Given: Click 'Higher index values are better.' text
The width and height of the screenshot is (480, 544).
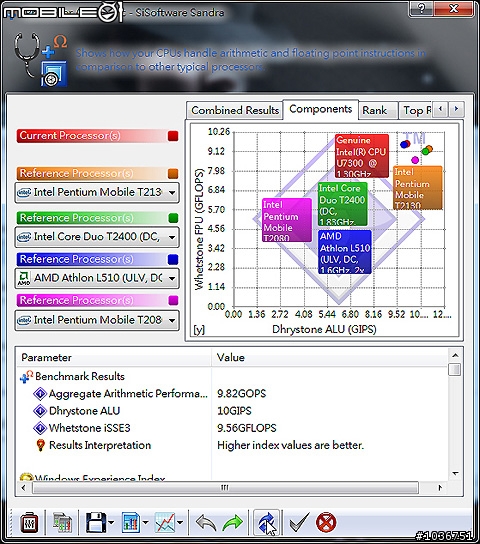Looking at the screenshot, I should tap(291, 445).
